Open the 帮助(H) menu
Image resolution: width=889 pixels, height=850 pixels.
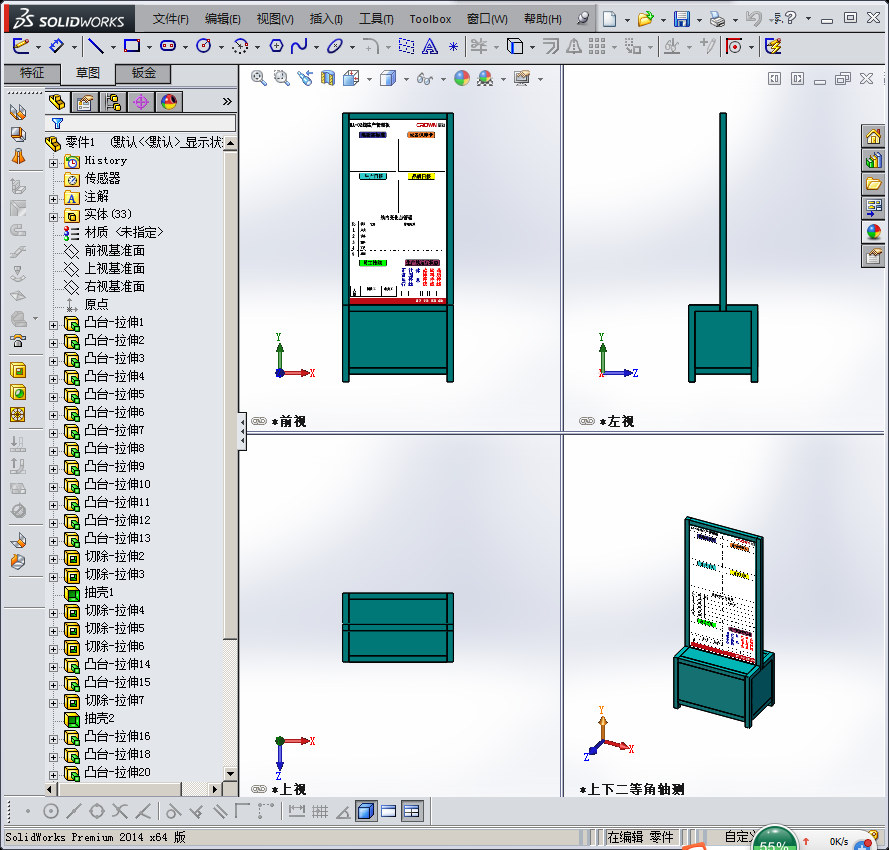coord(543,19)
